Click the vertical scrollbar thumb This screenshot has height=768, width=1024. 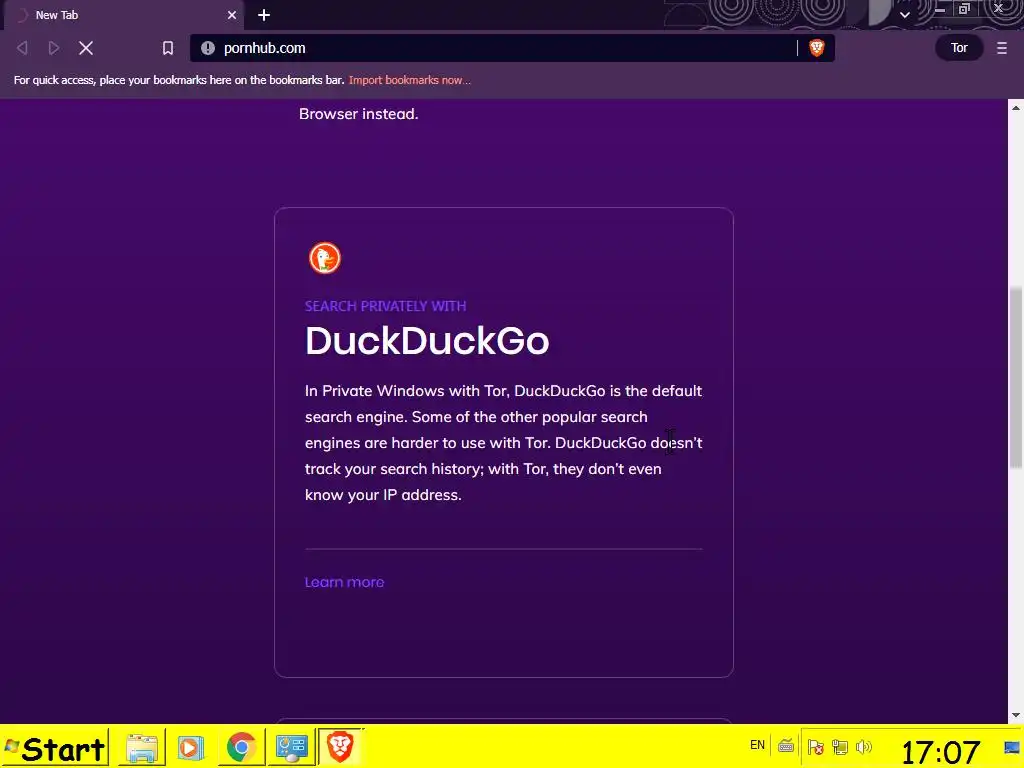pos(1016,377)
